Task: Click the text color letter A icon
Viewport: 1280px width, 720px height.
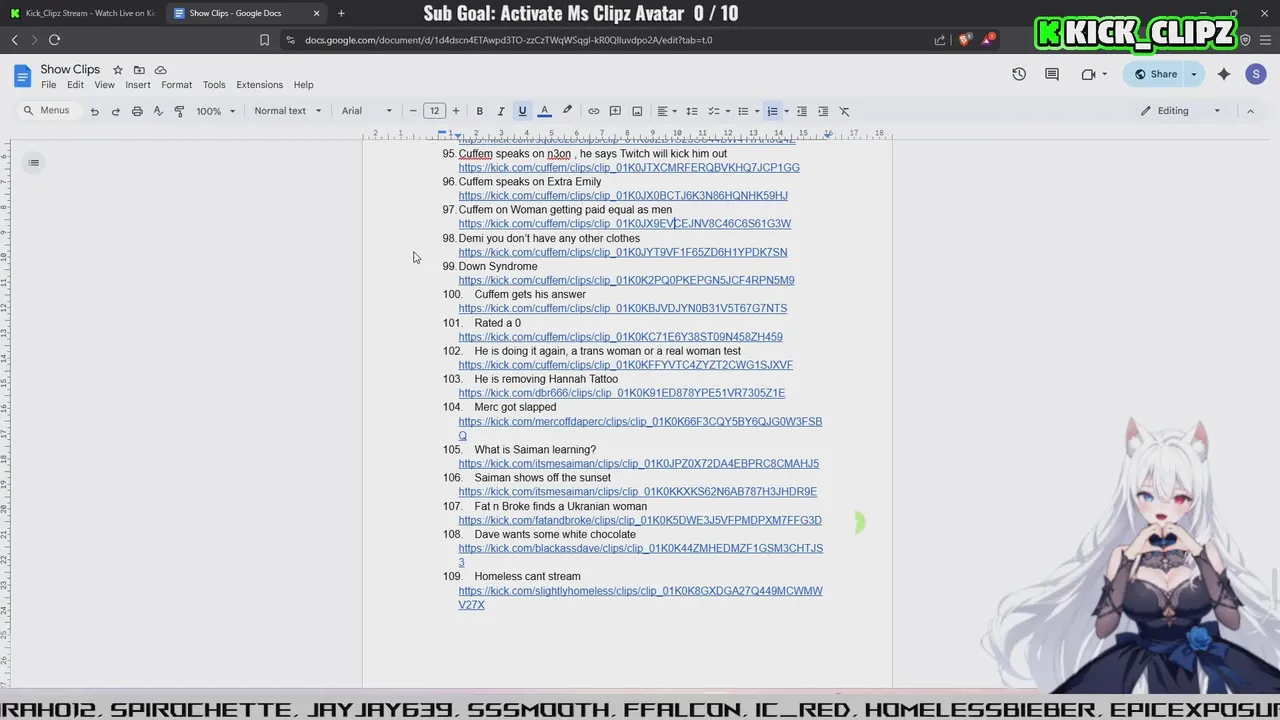Action: (x=544, y=111)
